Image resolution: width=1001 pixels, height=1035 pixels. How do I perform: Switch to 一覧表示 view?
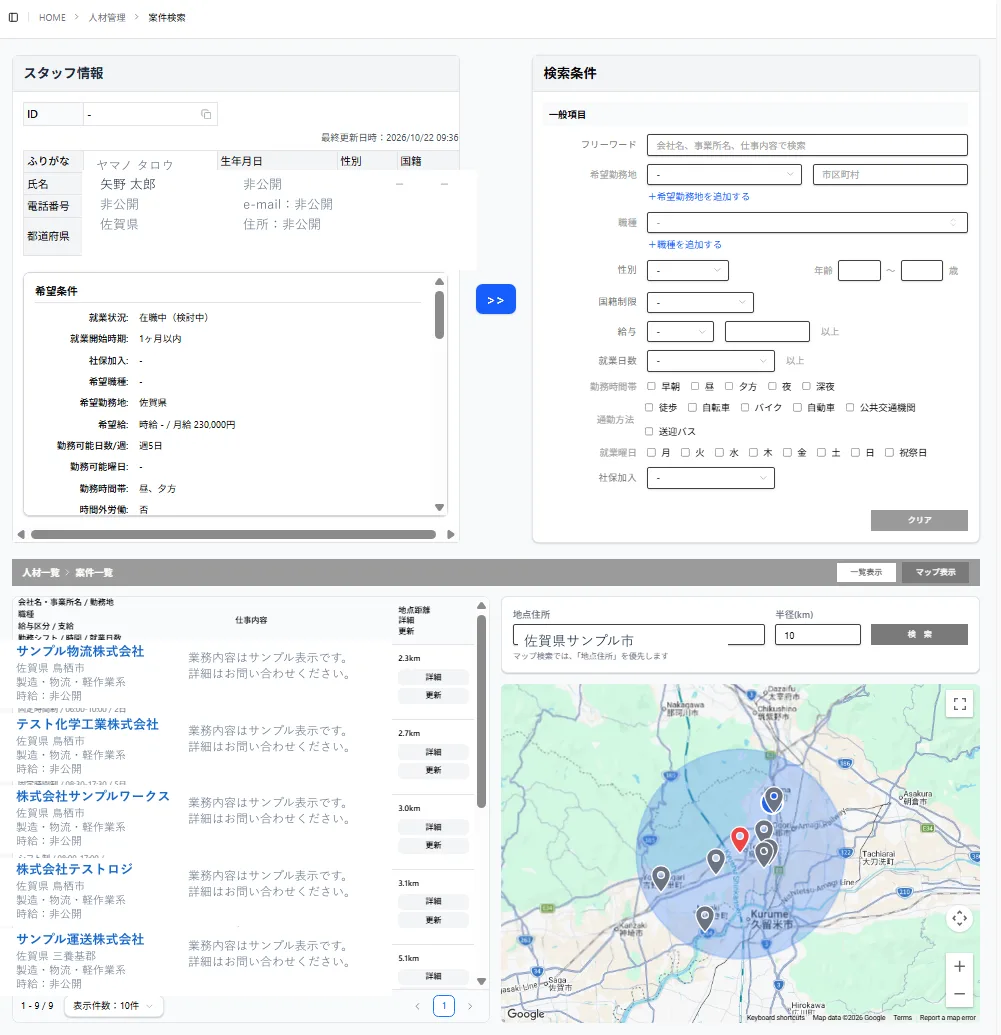point(866,572)
